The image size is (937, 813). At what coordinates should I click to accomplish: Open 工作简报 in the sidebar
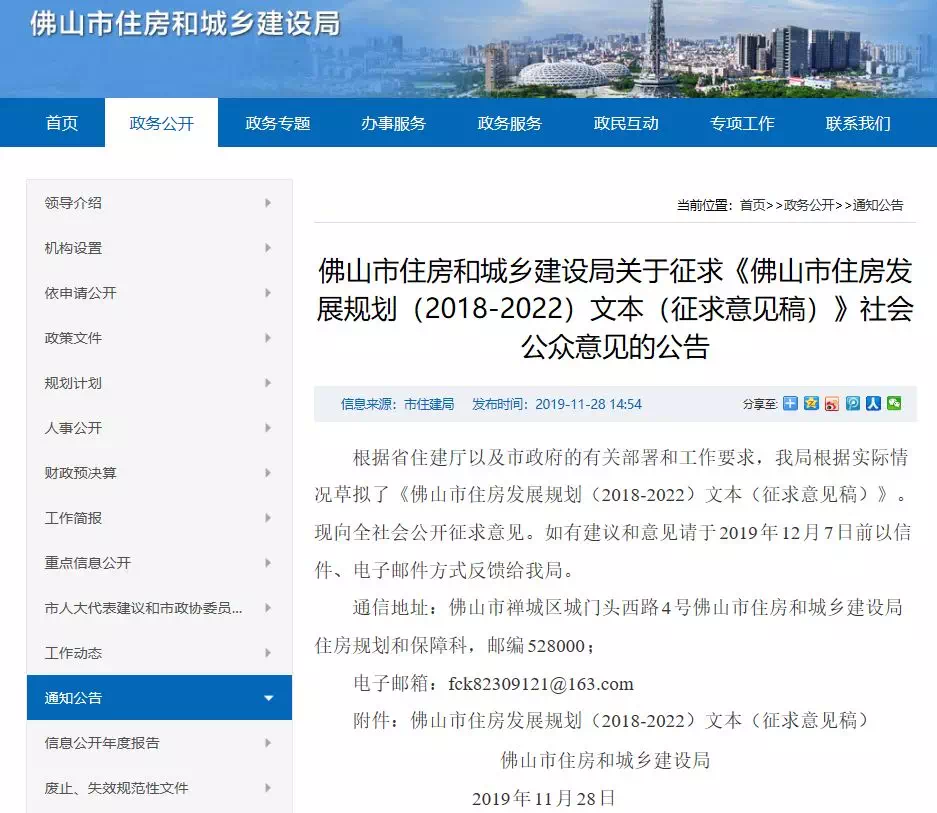[73, 518]
